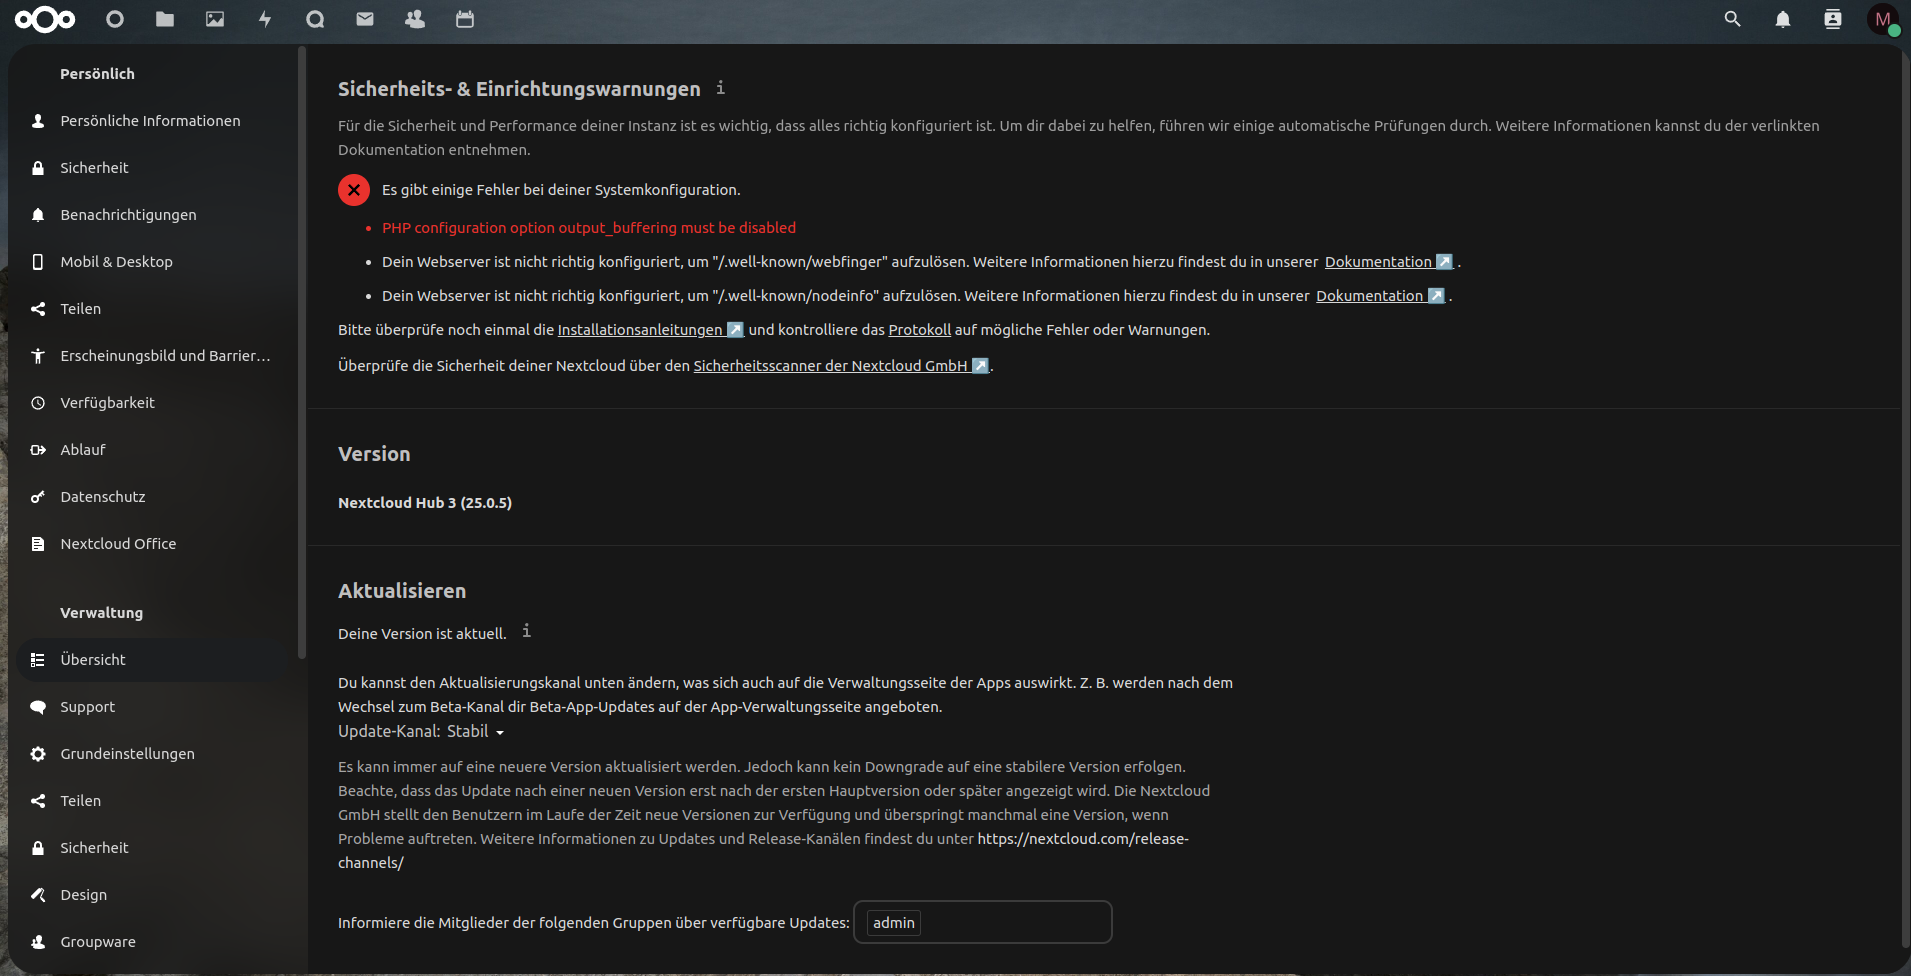Click 'Nextcloud Hub 3 (25.0.5)' version text
This screenshot has width=1911, height=976.
(x=425, y=503)
